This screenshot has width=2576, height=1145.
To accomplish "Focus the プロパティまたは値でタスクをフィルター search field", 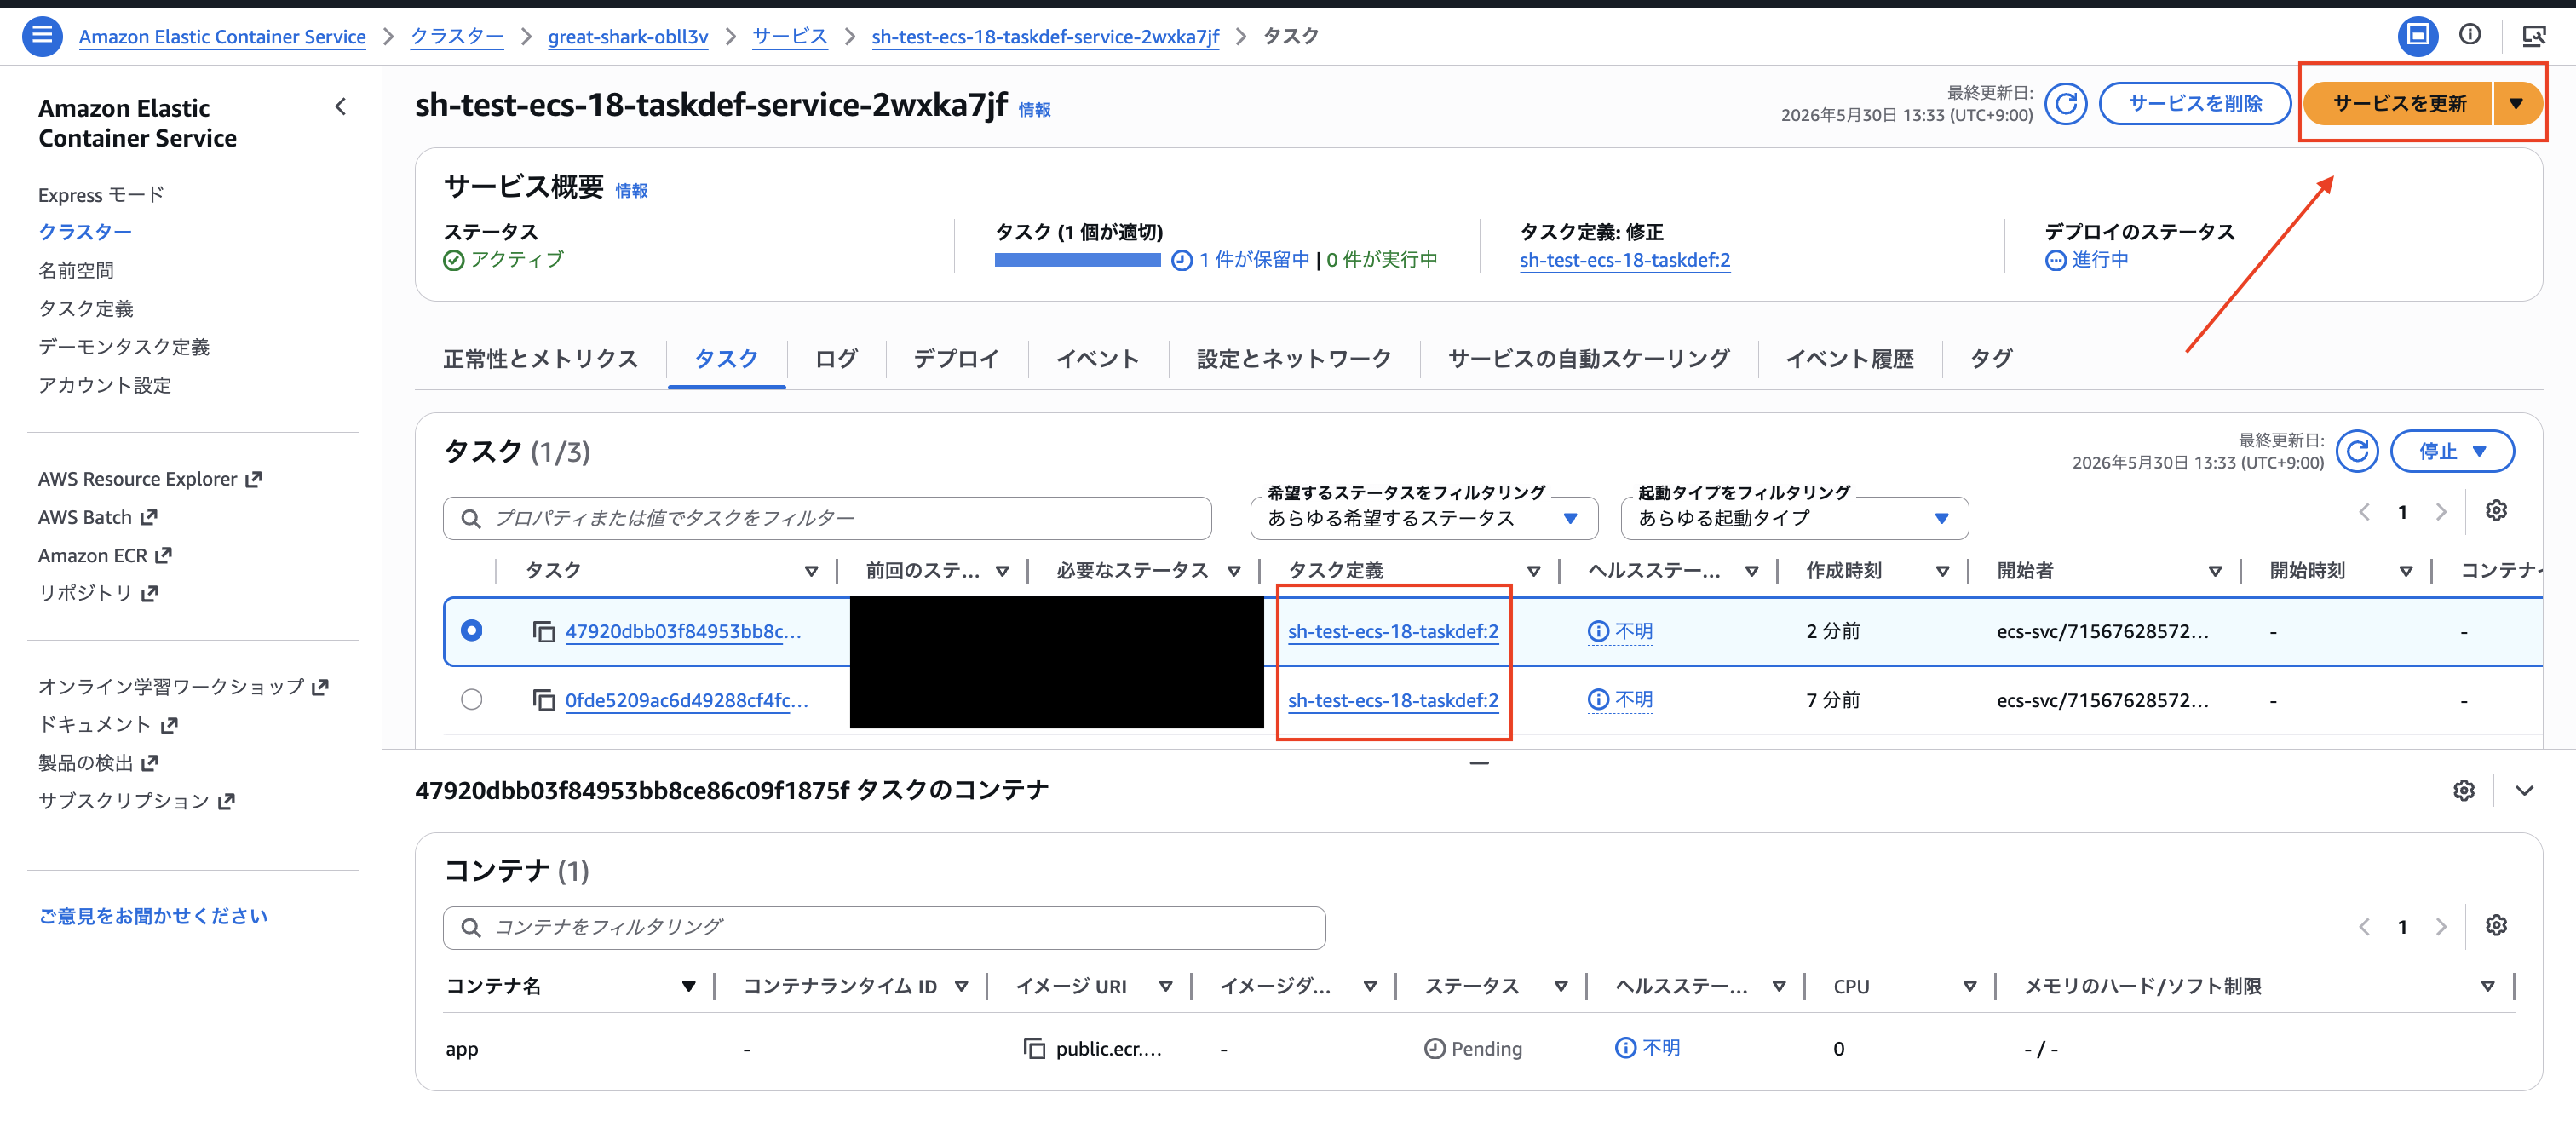I will 827,518.
